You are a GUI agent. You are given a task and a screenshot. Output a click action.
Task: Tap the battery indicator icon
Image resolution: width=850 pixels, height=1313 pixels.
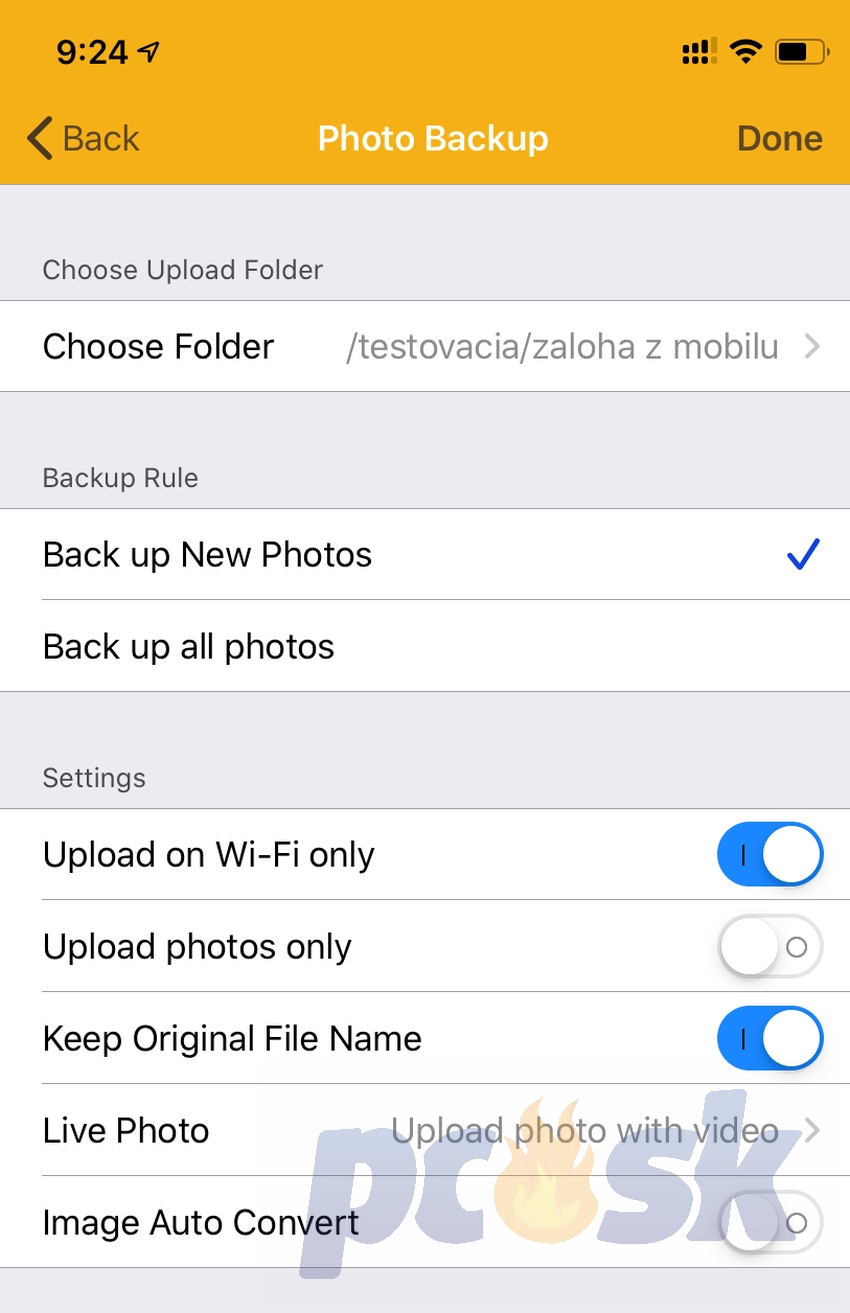point(802,51)
